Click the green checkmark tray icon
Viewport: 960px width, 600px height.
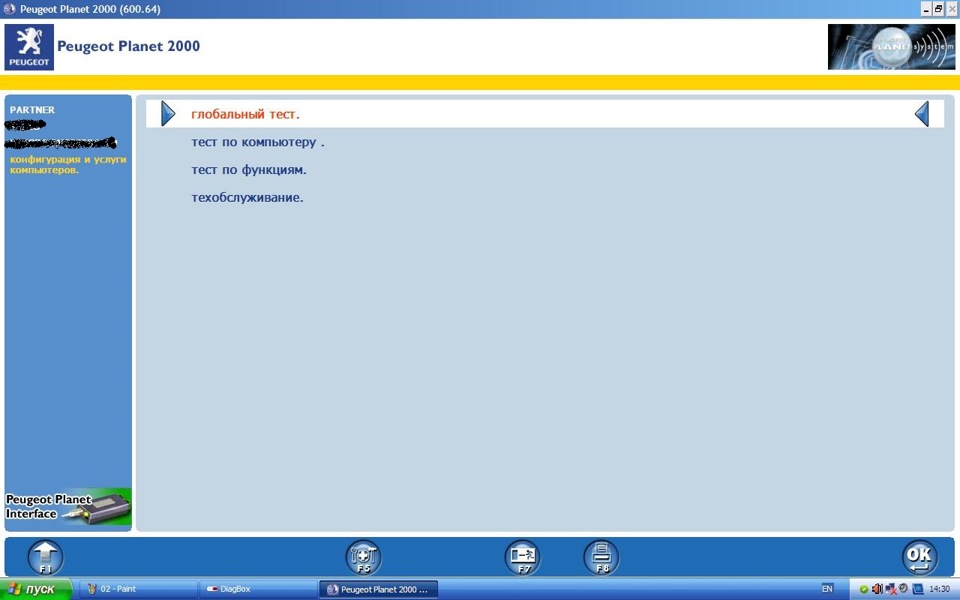[x=863, y=589]
